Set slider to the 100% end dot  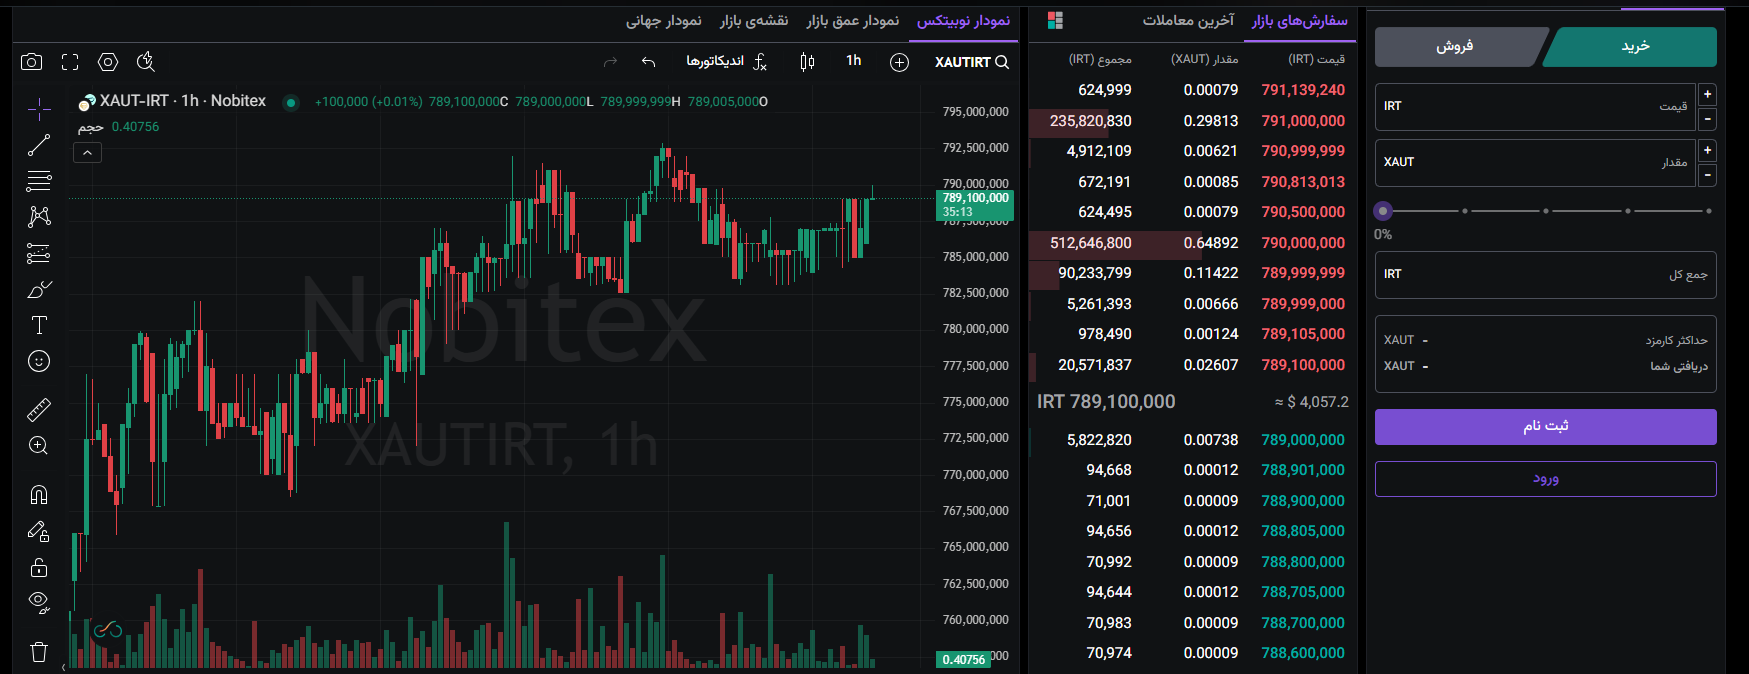coord(1709,211)
